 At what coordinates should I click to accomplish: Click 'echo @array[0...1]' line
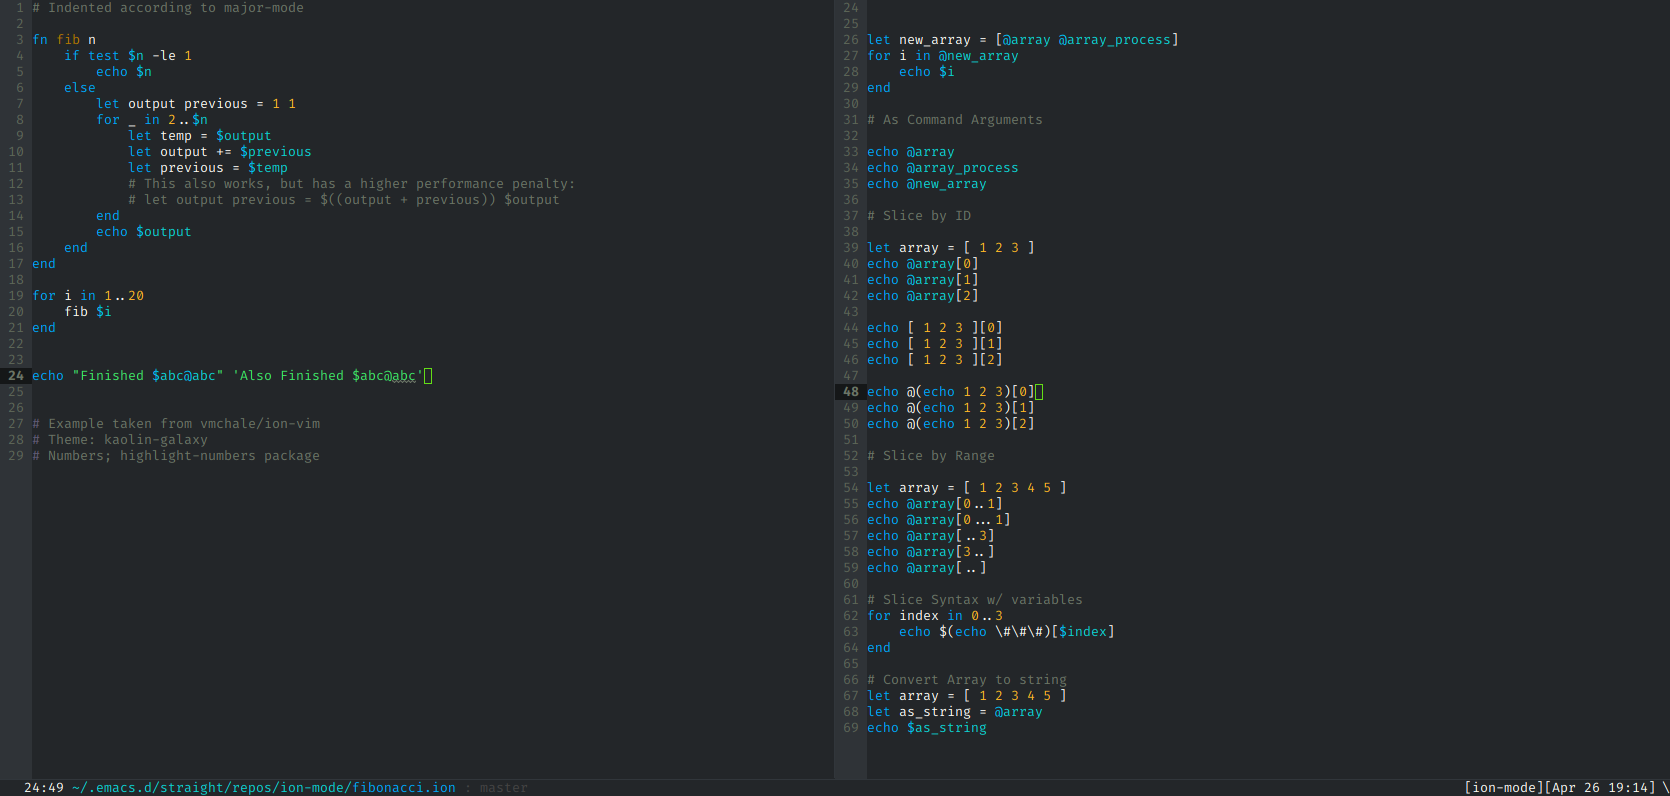tap(939, 520)
